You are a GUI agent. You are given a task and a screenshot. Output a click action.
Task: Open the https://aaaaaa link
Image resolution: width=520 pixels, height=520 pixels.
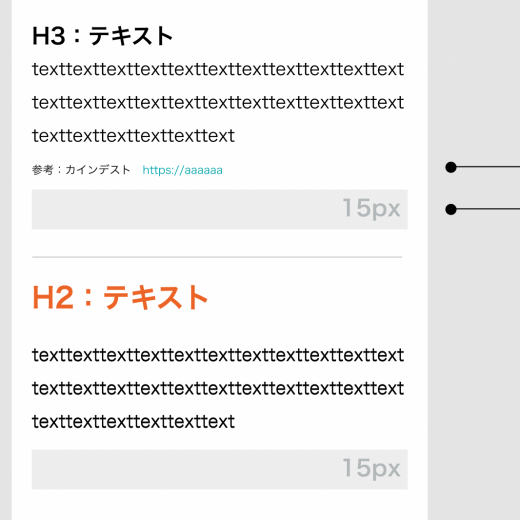coord(182,170)
